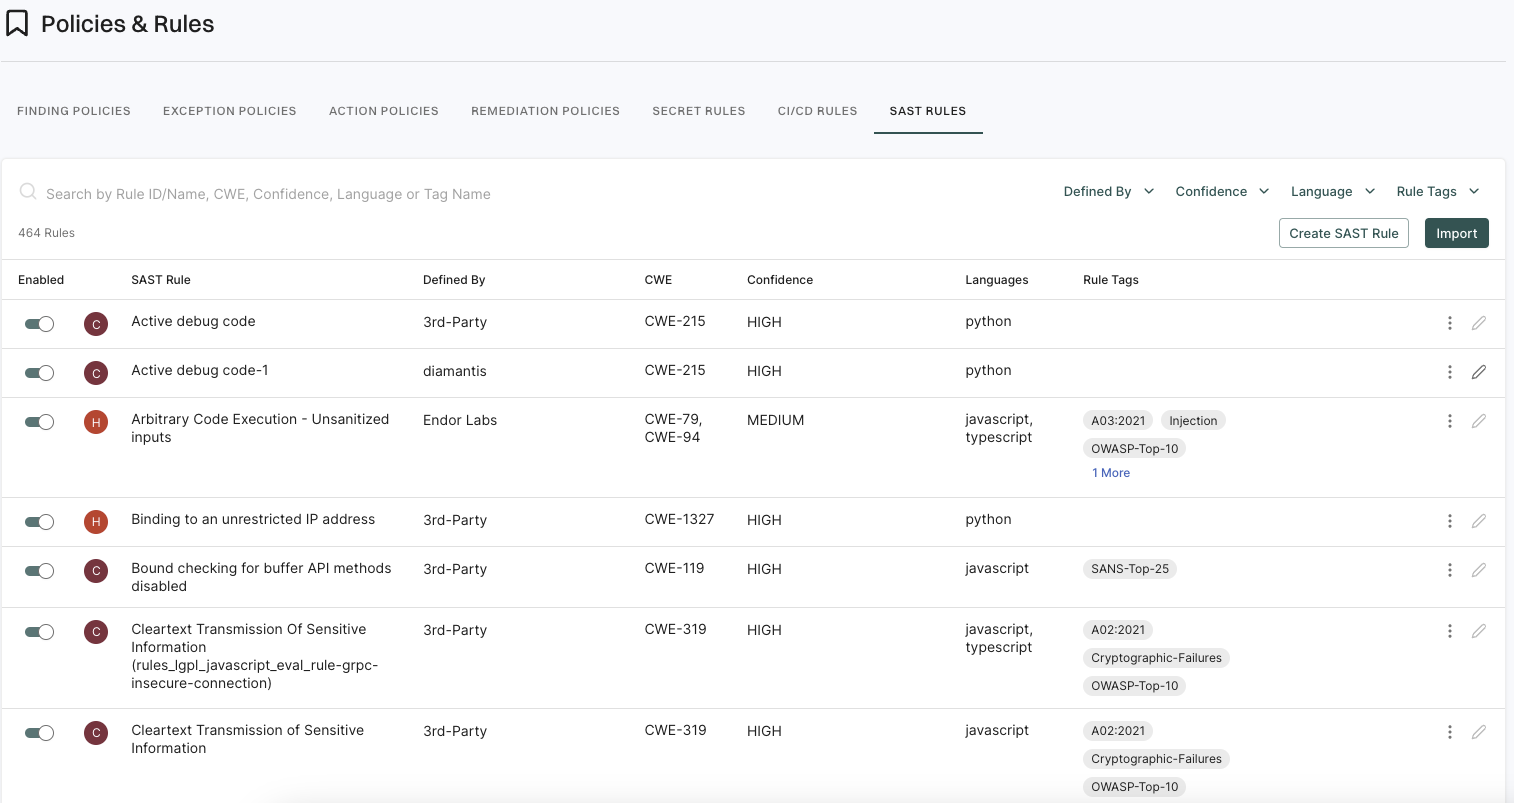This screenshot has width=1514, height=803.
Task: Click the bookmark icon beside Policies & Rules
Action: [18, 24]
